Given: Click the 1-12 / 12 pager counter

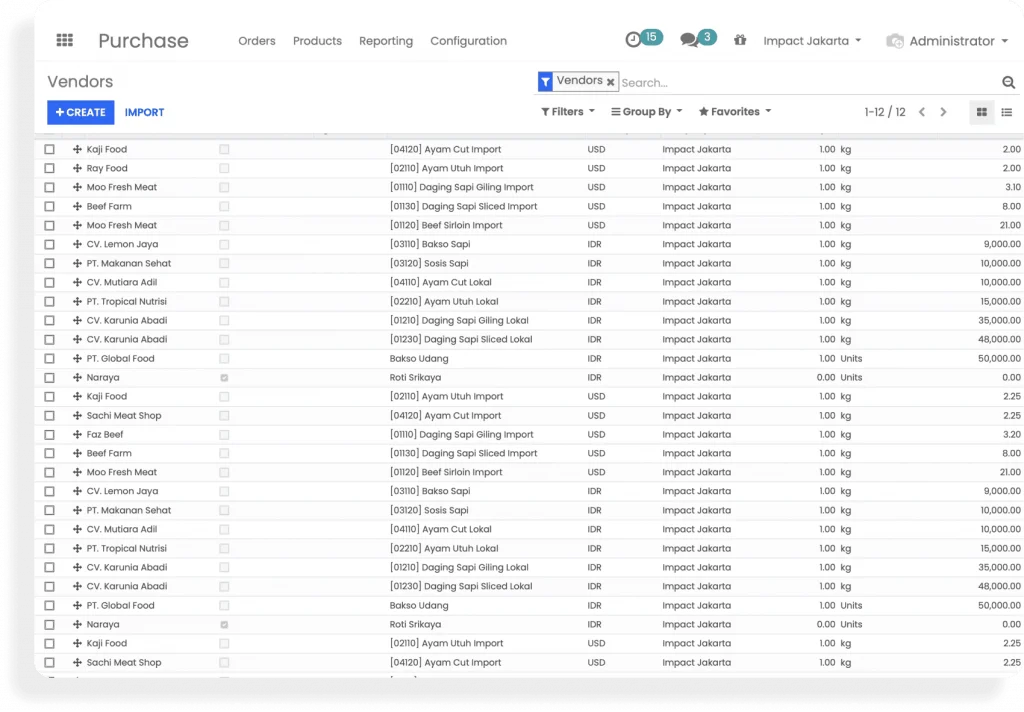Looking at the screenshot, I should coord(885,112).
